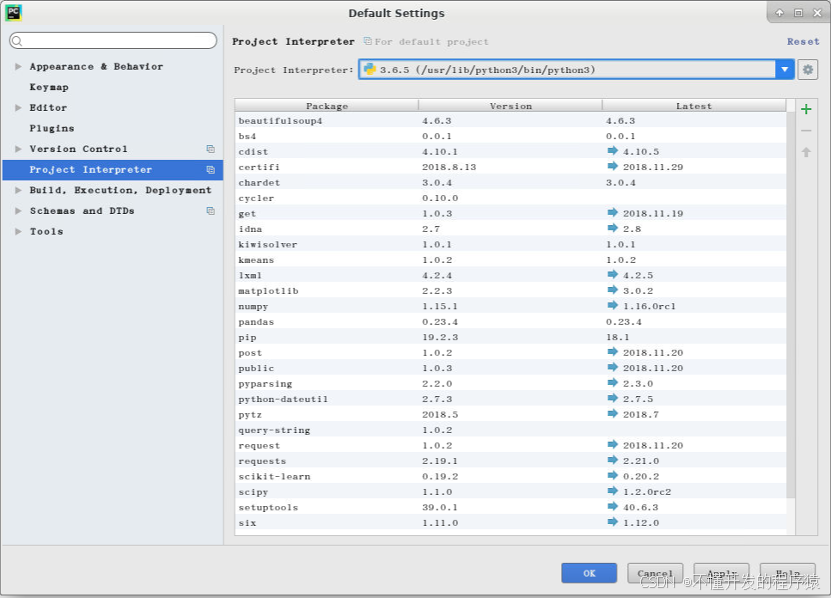Select the query-string package row
Image resolution: width=832 pixels, height=598 pixels.
click(x=510, y=430)
